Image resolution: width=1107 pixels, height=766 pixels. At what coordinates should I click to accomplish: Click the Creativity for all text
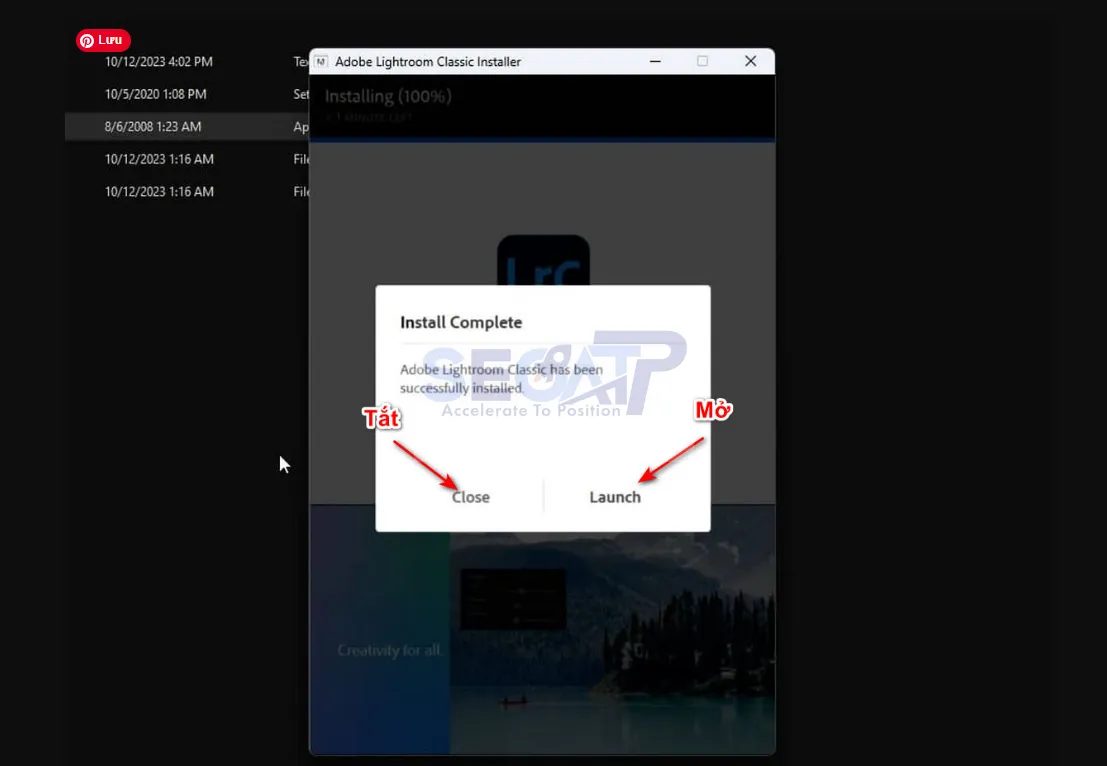pyautogui.click(x=389, y=651)
